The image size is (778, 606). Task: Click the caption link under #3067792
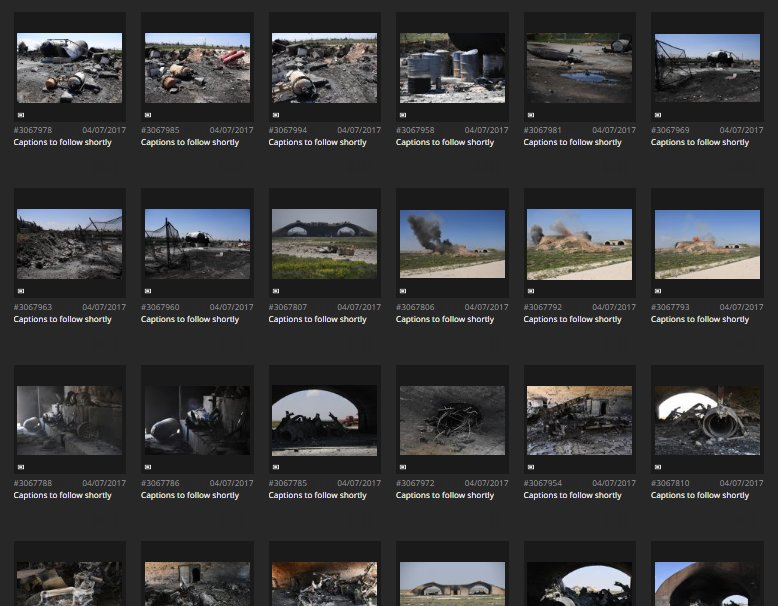pos(572,319)
